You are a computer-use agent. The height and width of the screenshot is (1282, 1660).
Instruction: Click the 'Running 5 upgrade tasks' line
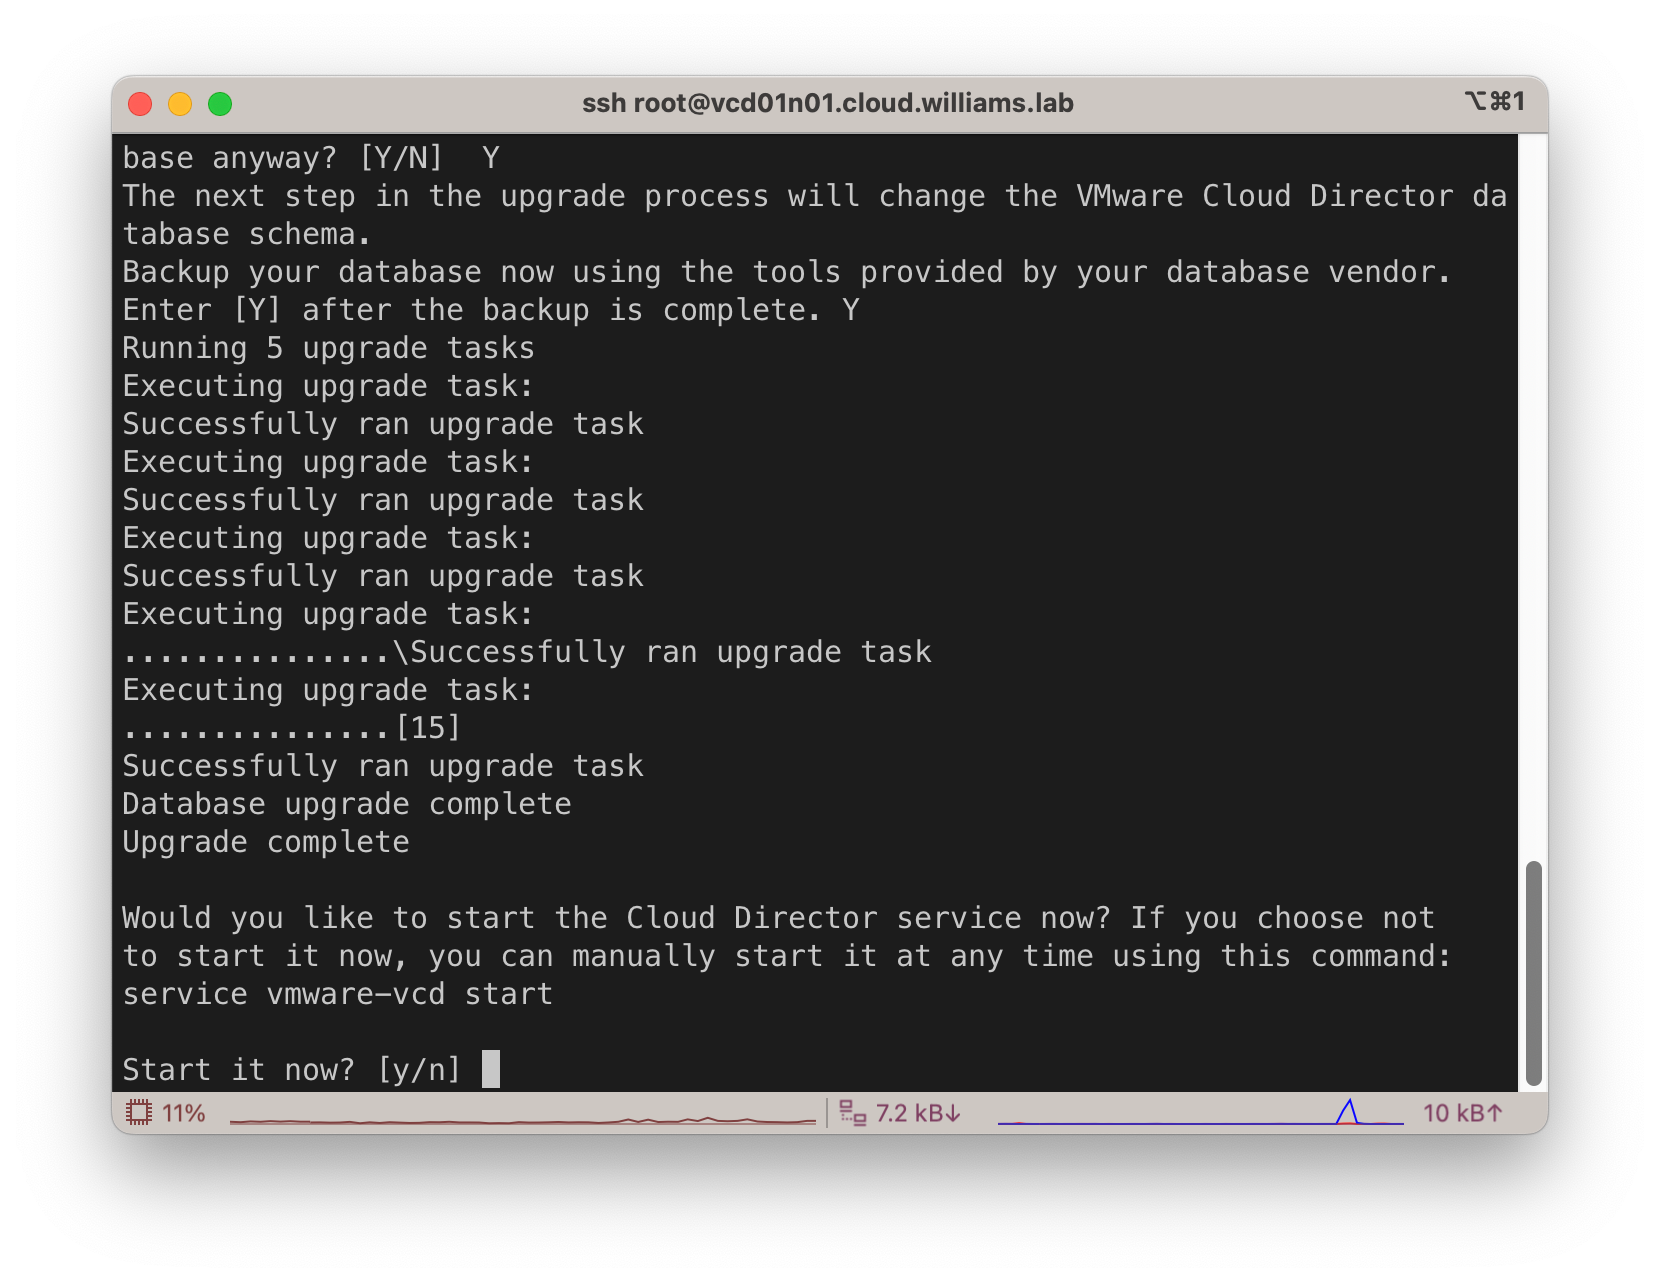(328, 348)
